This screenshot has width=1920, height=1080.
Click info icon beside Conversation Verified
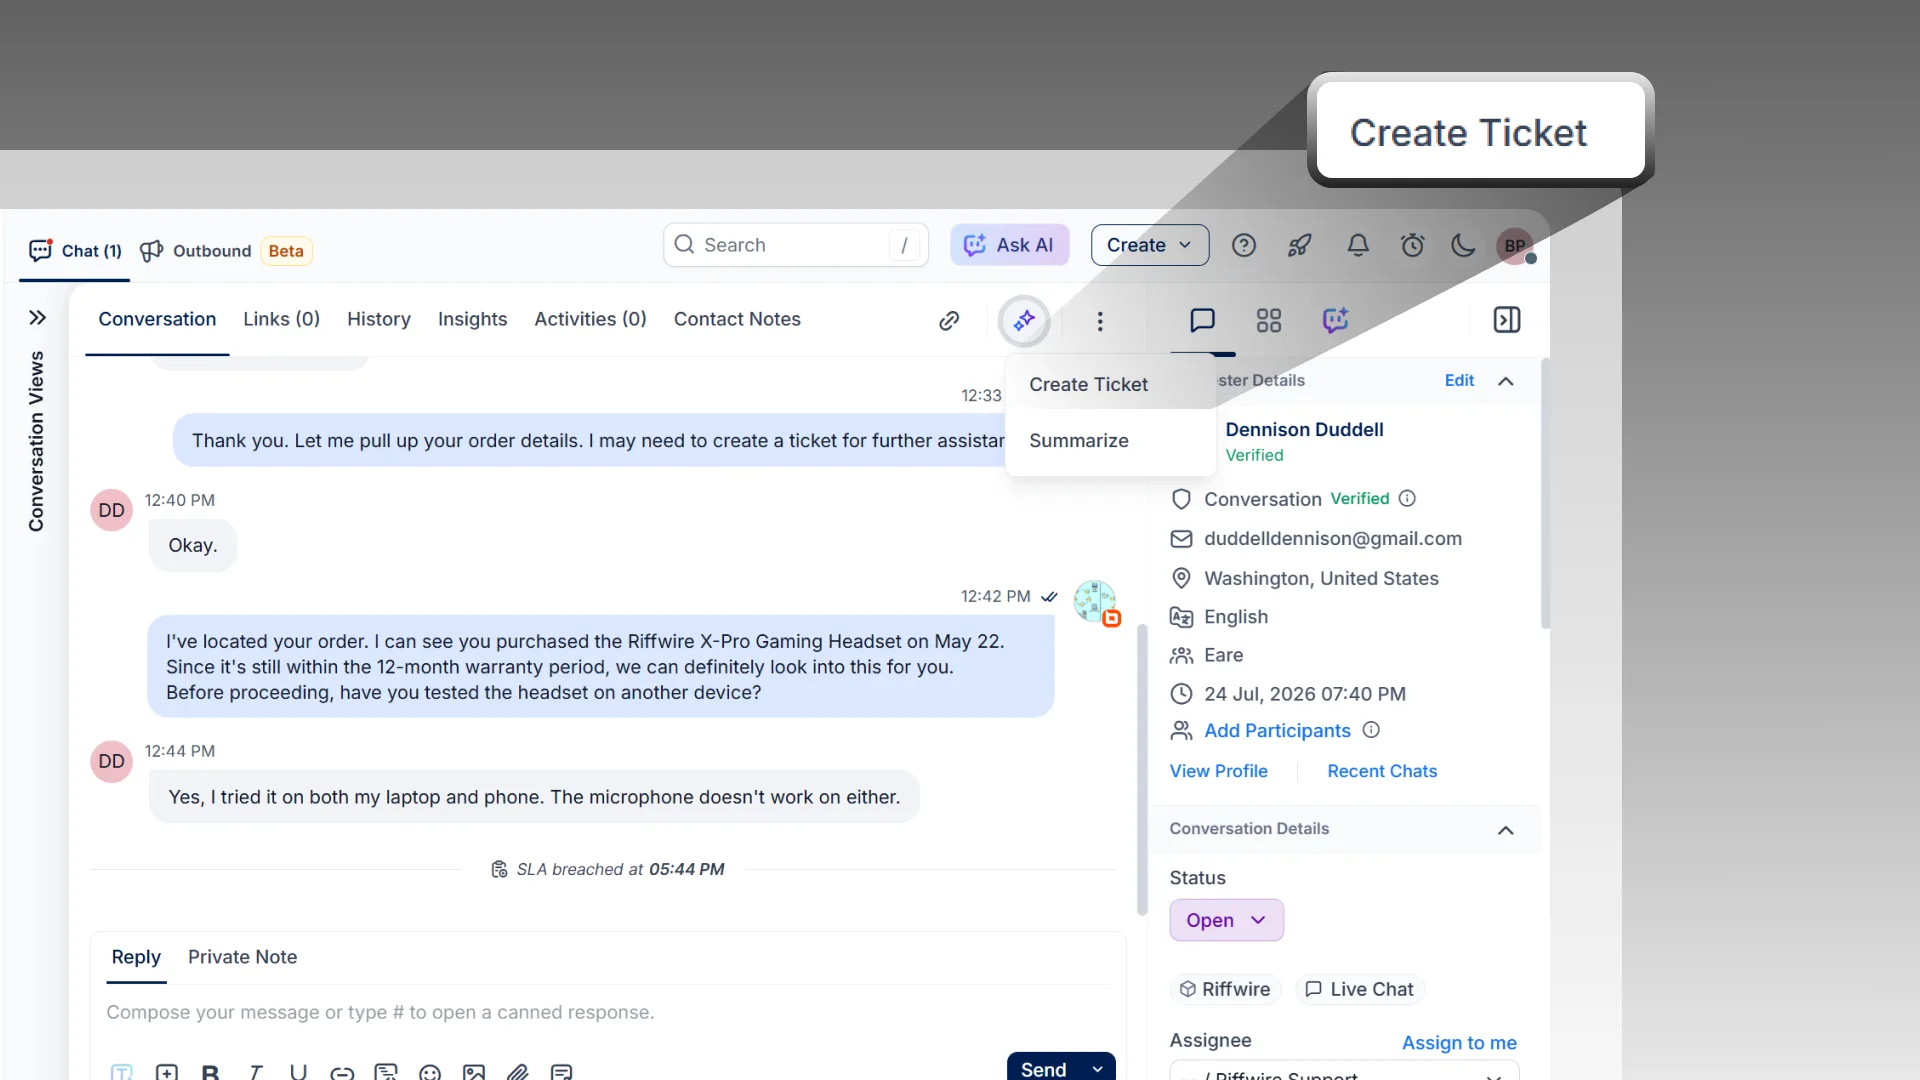click(1407, 498)
